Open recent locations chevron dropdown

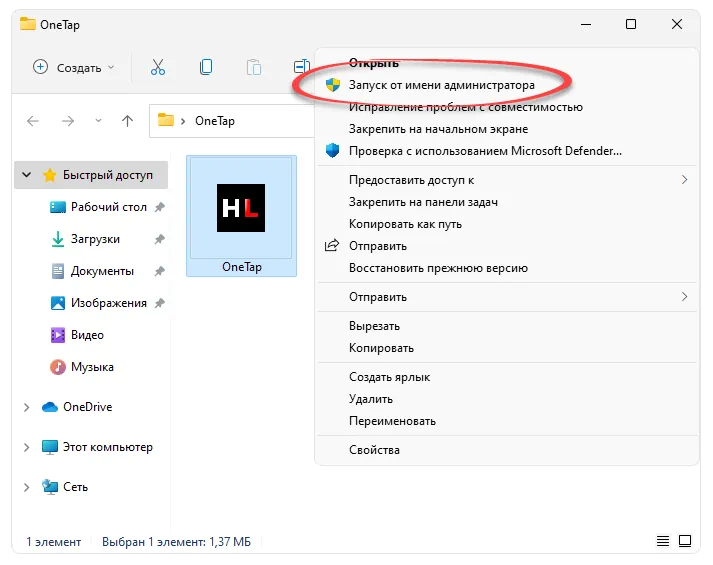coord(98,121)
